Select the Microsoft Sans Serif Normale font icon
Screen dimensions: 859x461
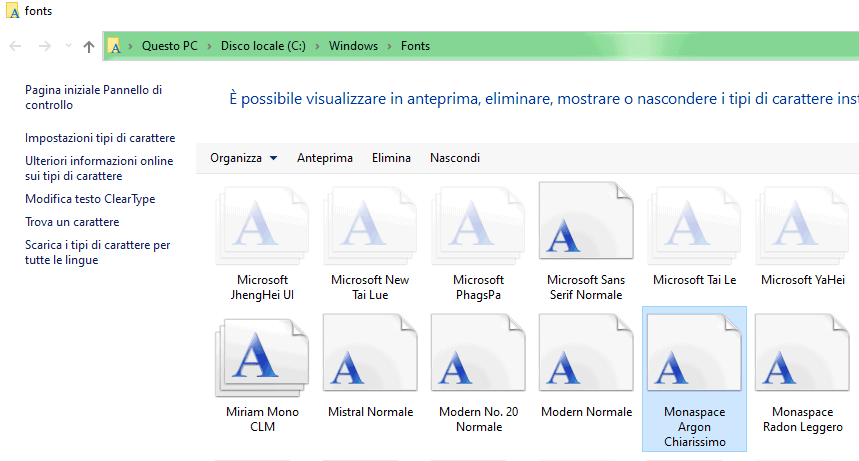586,221
